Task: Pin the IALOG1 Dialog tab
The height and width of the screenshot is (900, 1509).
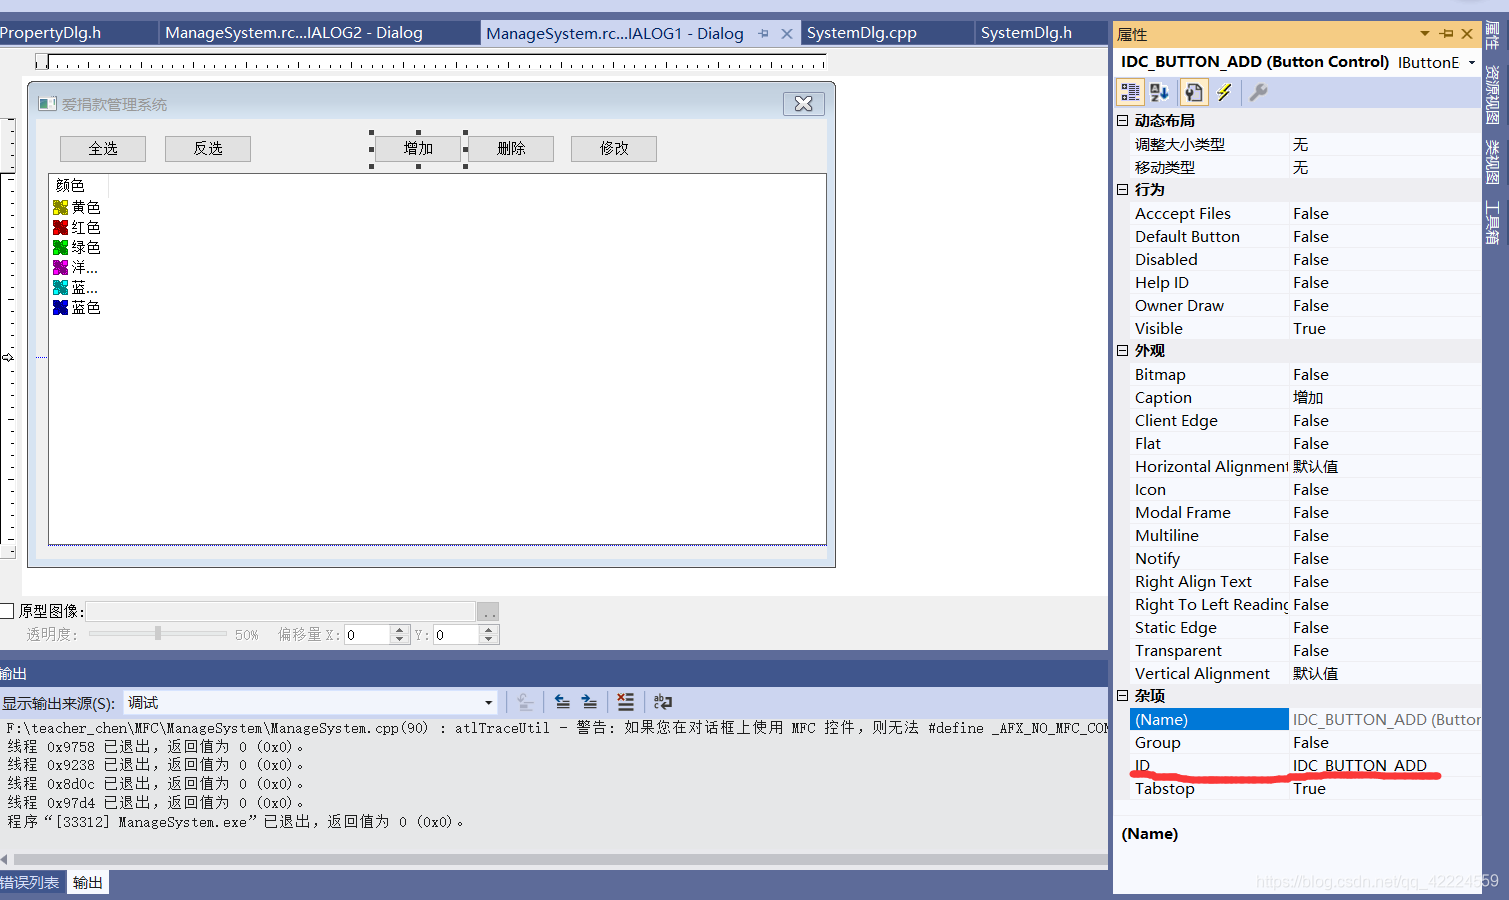Action: [x=764, y=33]
